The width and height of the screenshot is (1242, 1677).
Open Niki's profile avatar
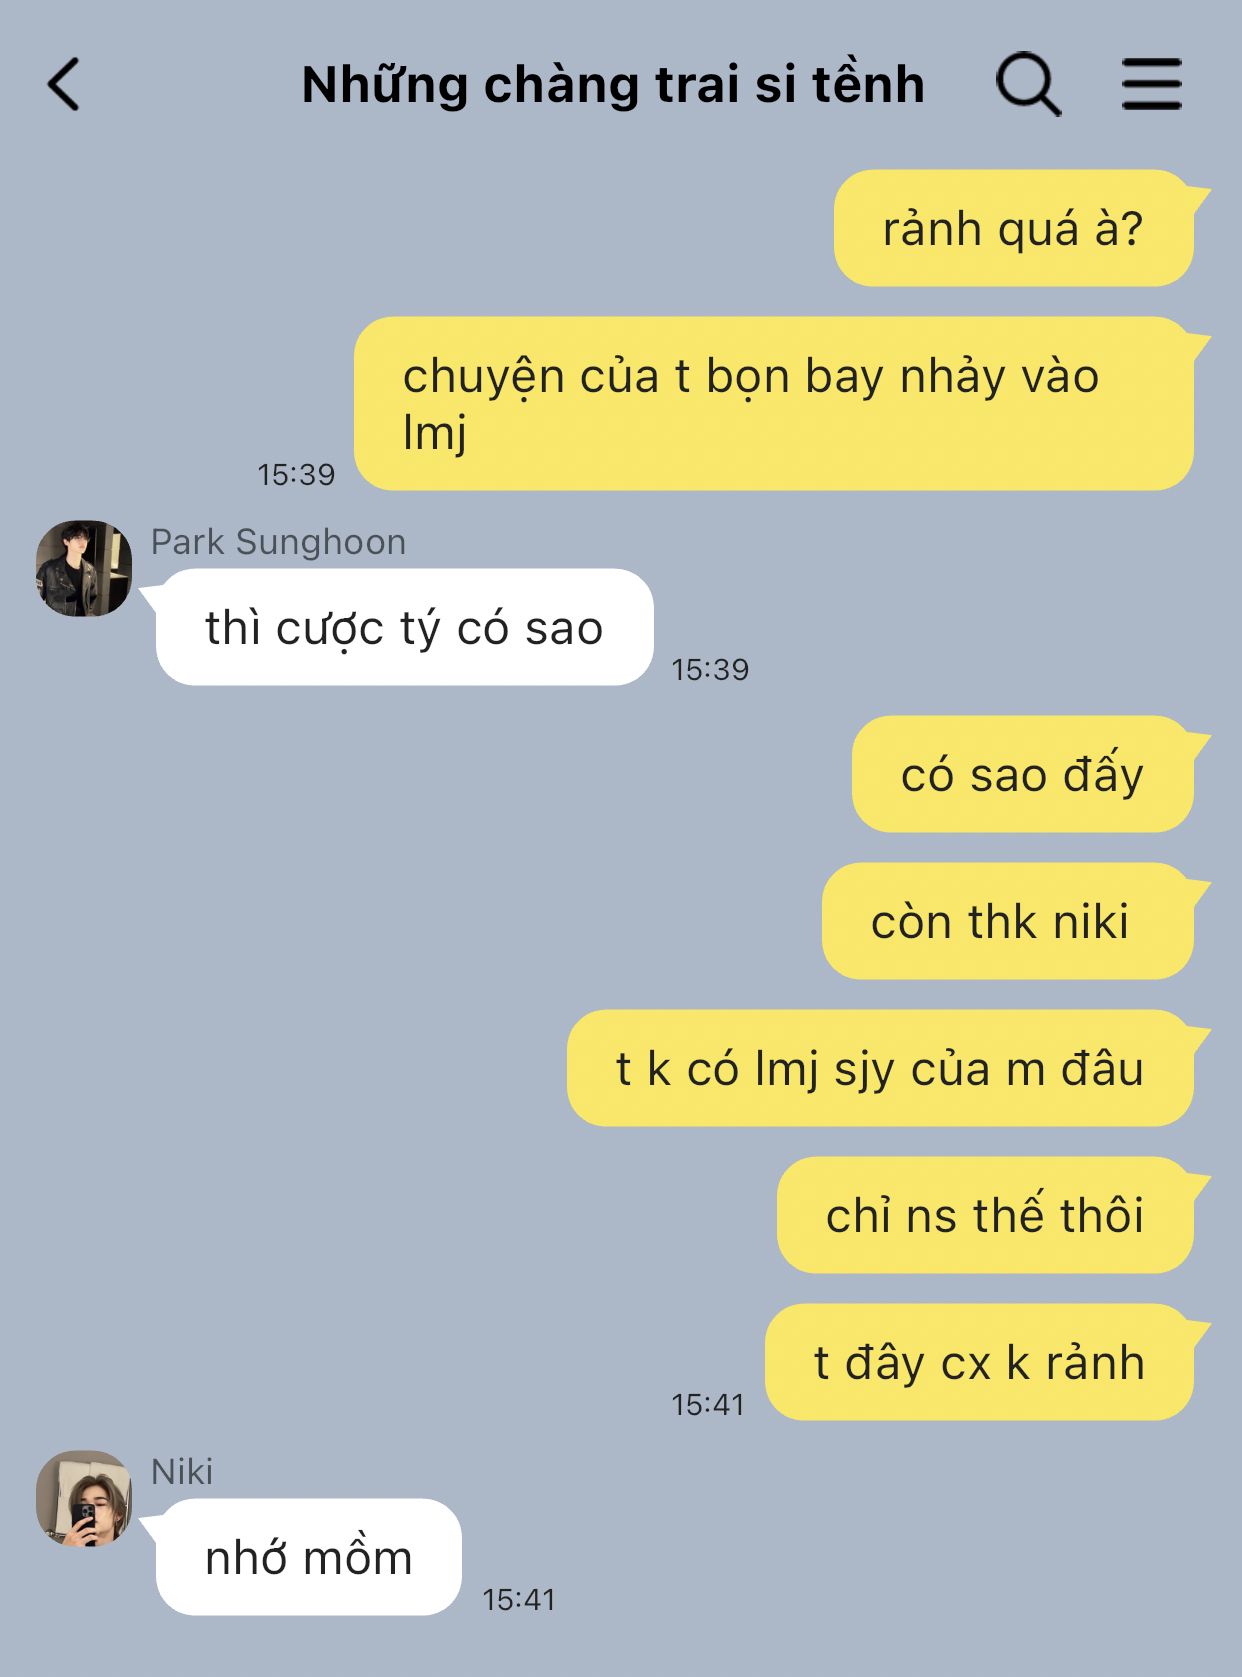click(x=84, y=1498)
